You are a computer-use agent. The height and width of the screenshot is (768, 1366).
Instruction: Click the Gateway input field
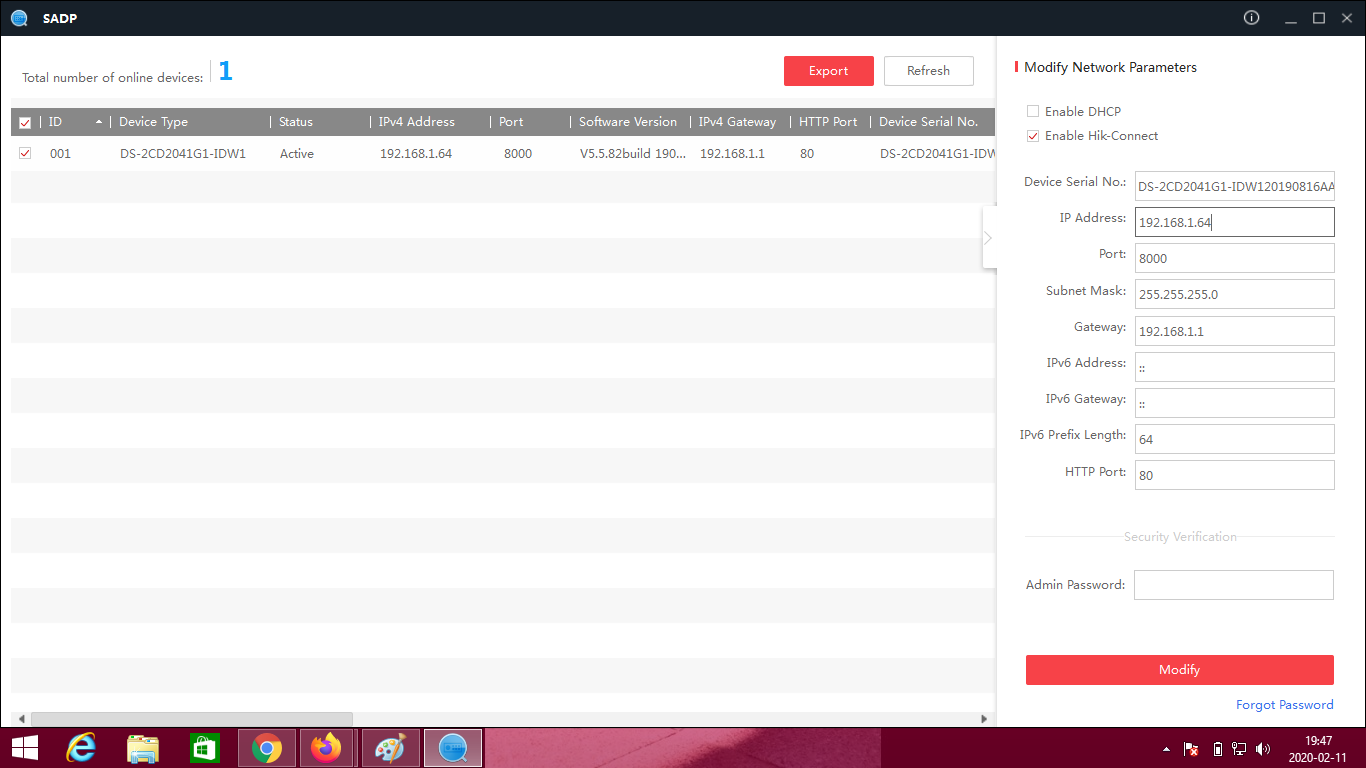pyautogui.click(x=1235, y=331)
